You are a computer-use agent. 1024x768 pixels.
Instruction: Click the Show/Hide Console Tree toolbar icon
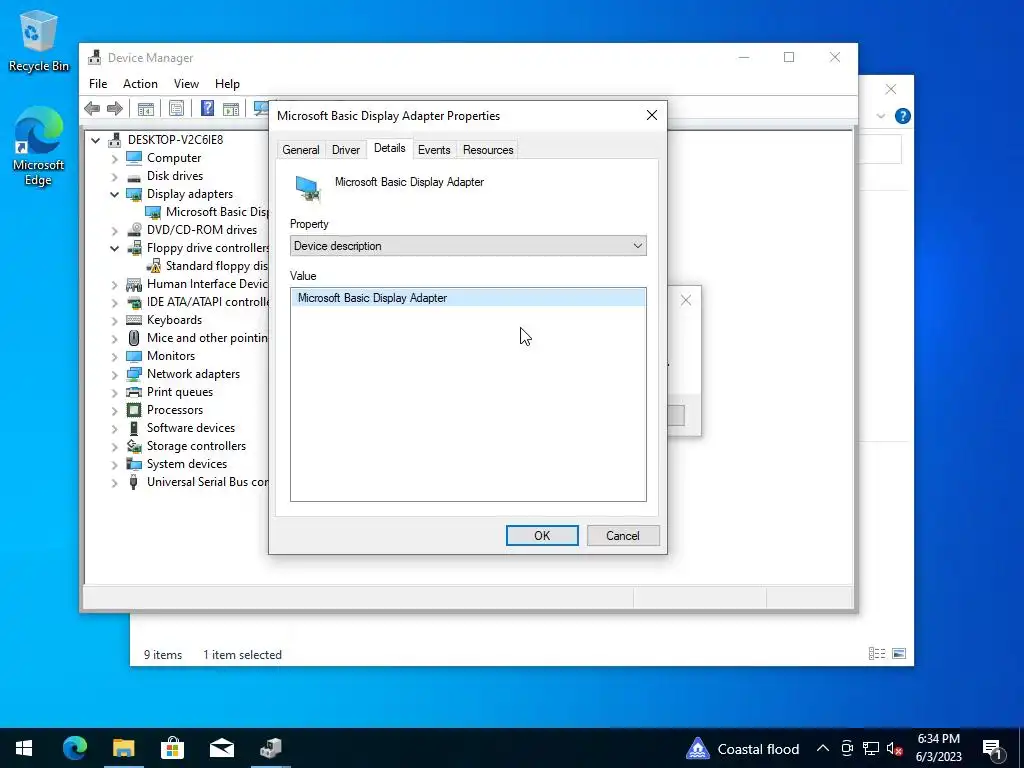point(146,108)
